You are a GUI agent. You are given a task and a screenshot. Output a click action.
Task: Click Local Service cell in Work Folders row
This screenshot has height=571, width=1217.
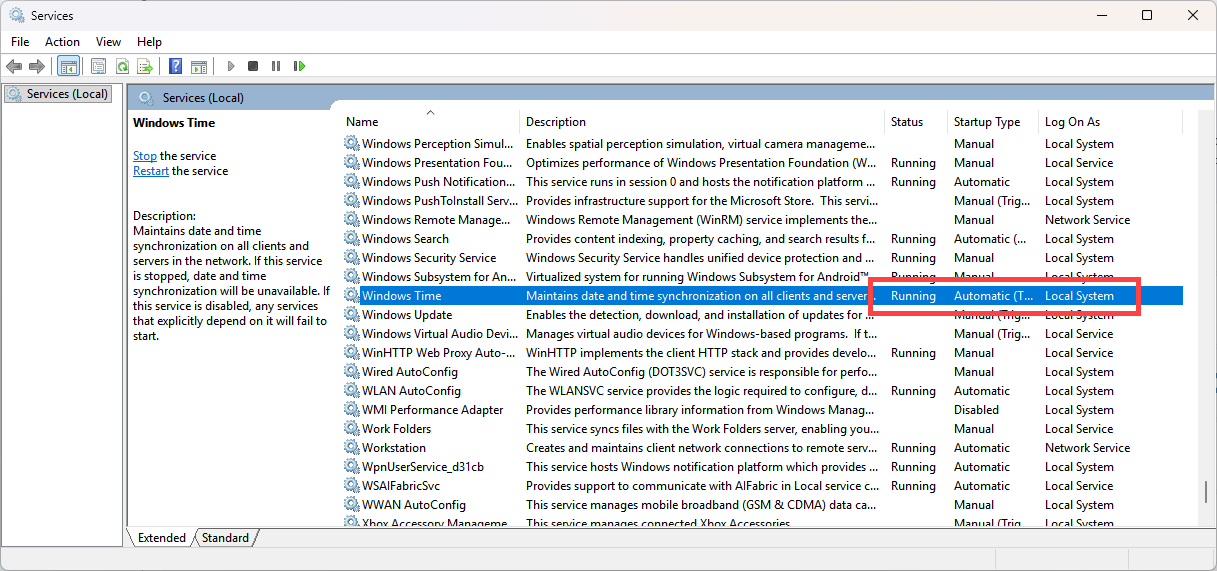(x=1079, y=429)
